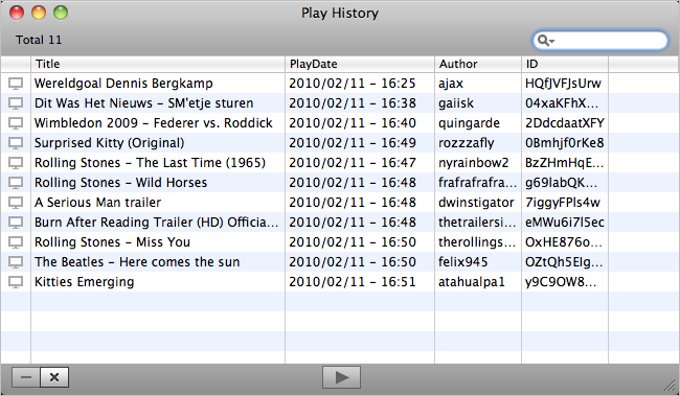Click monitor icon beside Kitties Emerging row
The height and width of the screenshot is (396, 680).
[16, 282]
